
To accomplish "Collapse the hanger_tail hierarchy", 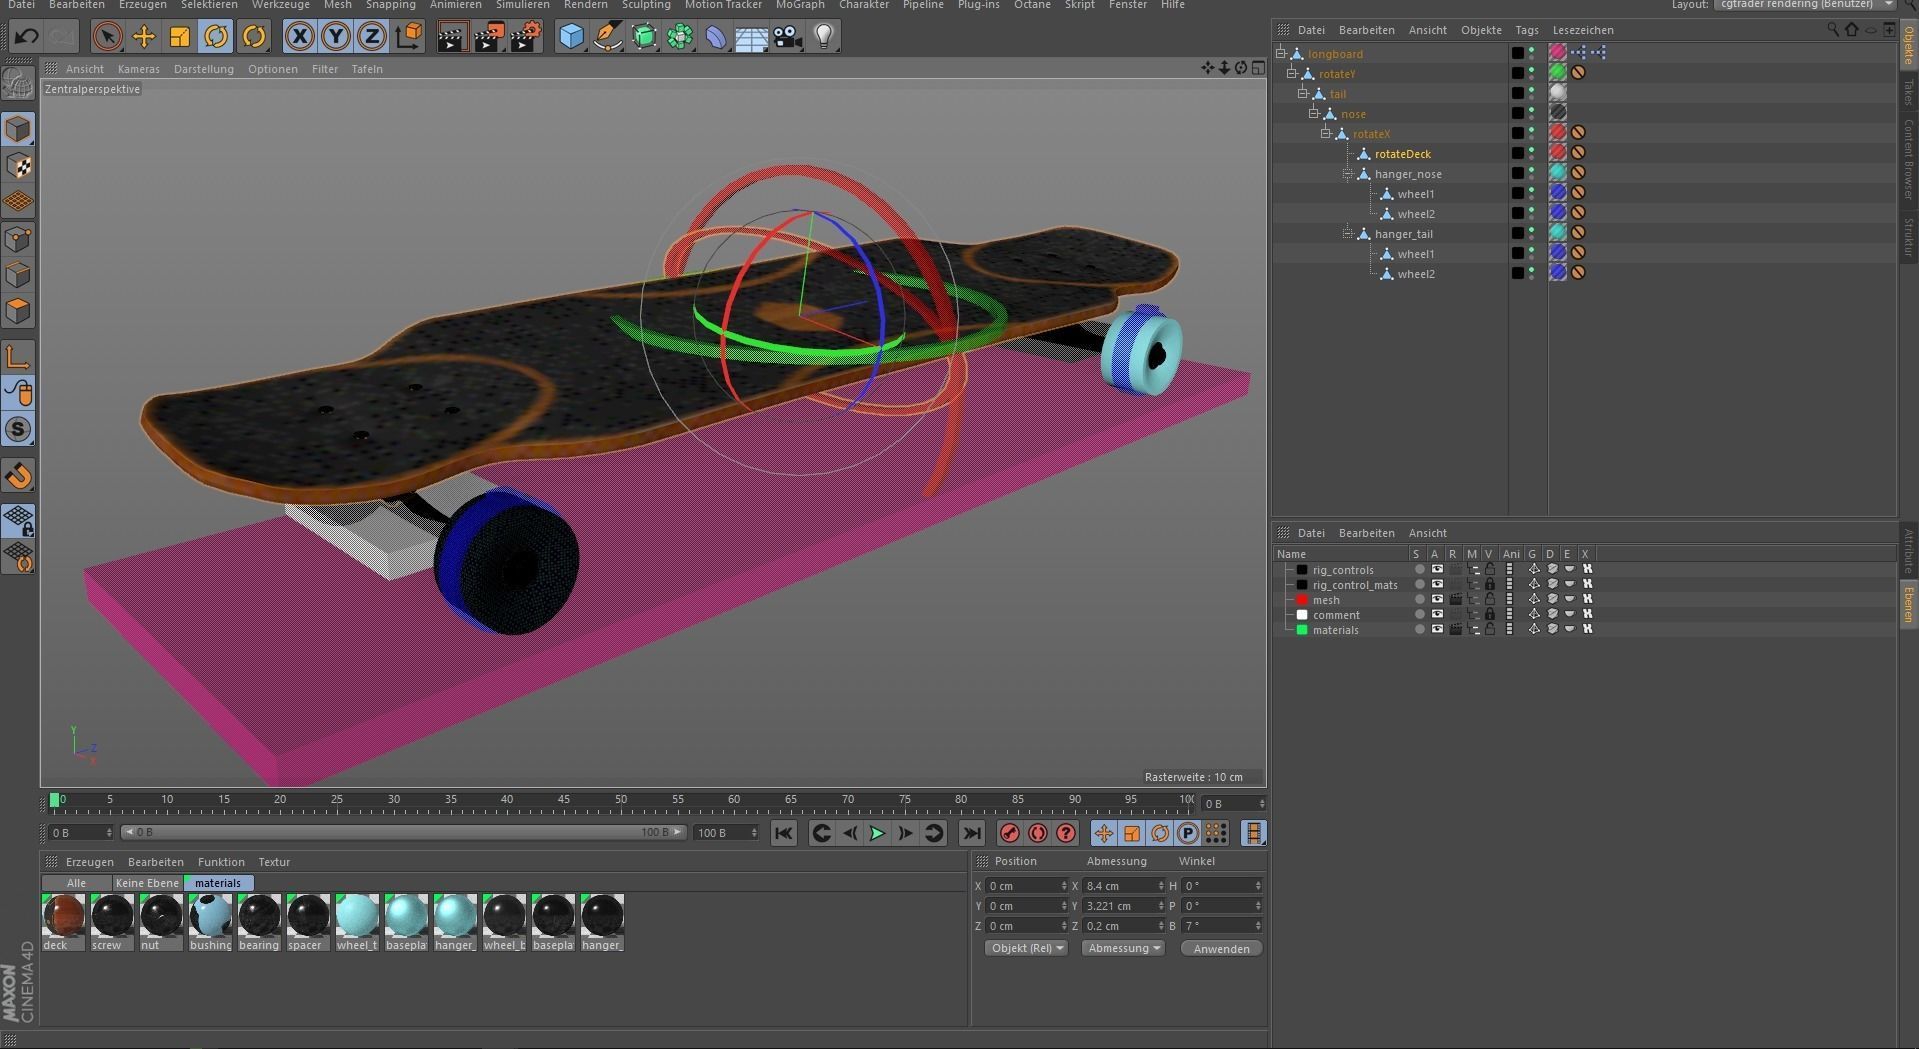I will 1348,233.
